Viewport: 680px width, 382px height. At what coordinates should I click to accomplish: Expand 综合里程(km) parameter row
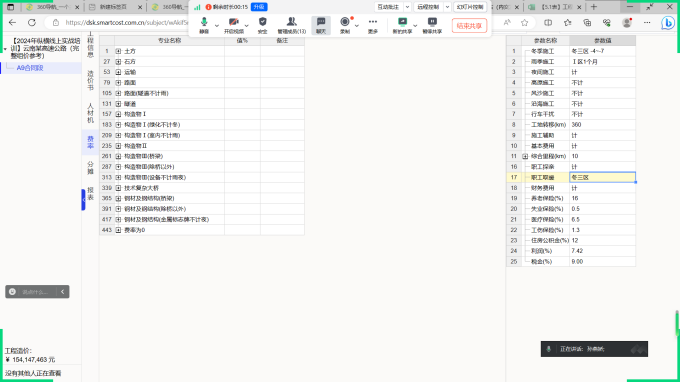click(525, 156)
